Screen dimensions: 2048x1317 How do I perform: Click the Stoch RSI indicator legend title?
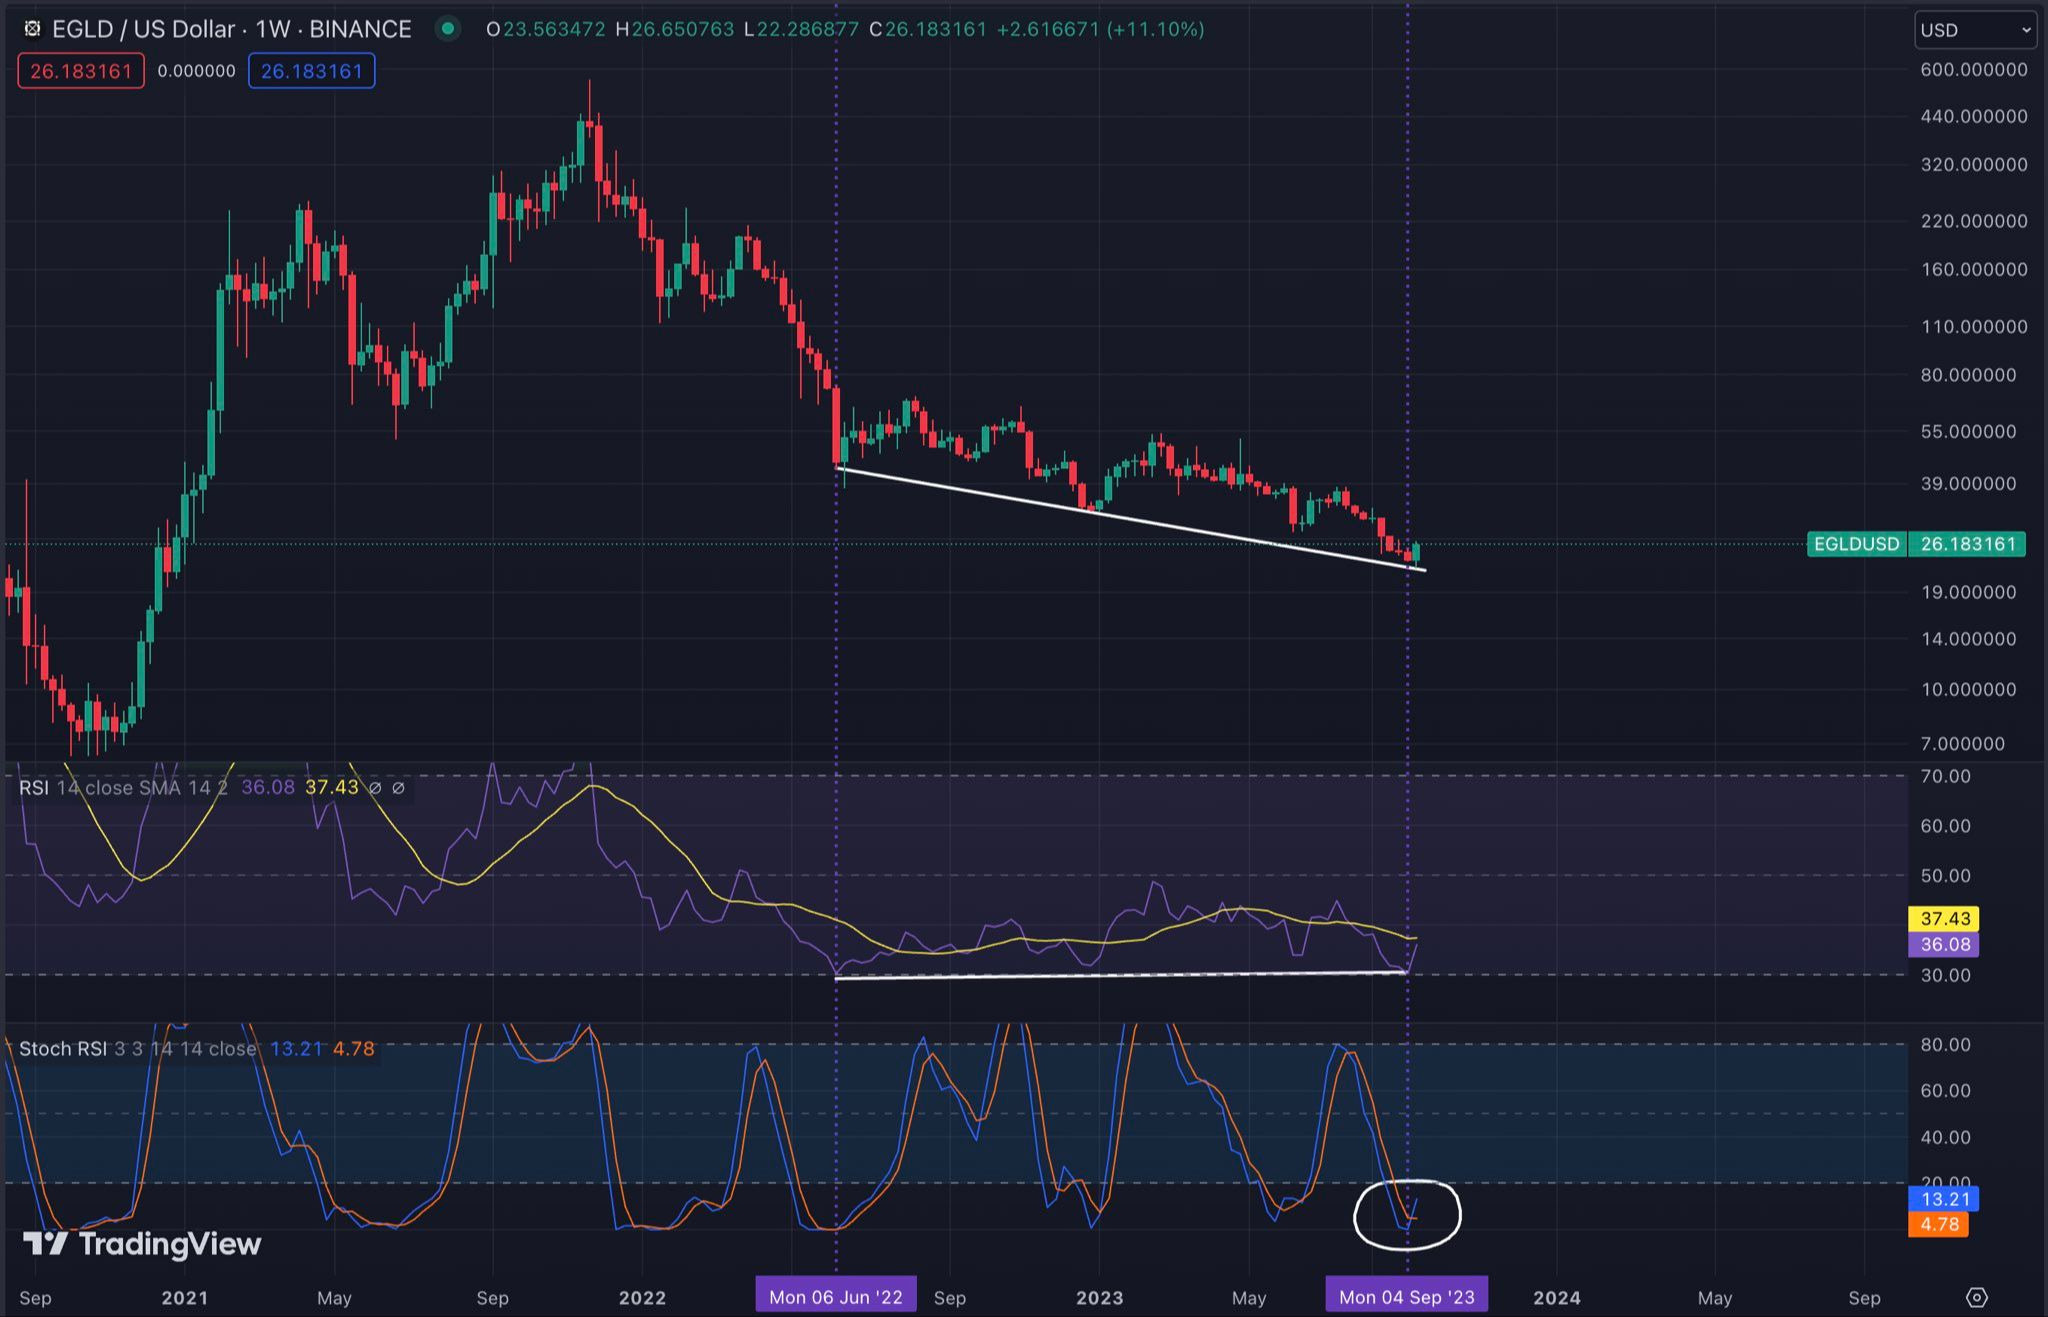click(x=63, y=1048)
